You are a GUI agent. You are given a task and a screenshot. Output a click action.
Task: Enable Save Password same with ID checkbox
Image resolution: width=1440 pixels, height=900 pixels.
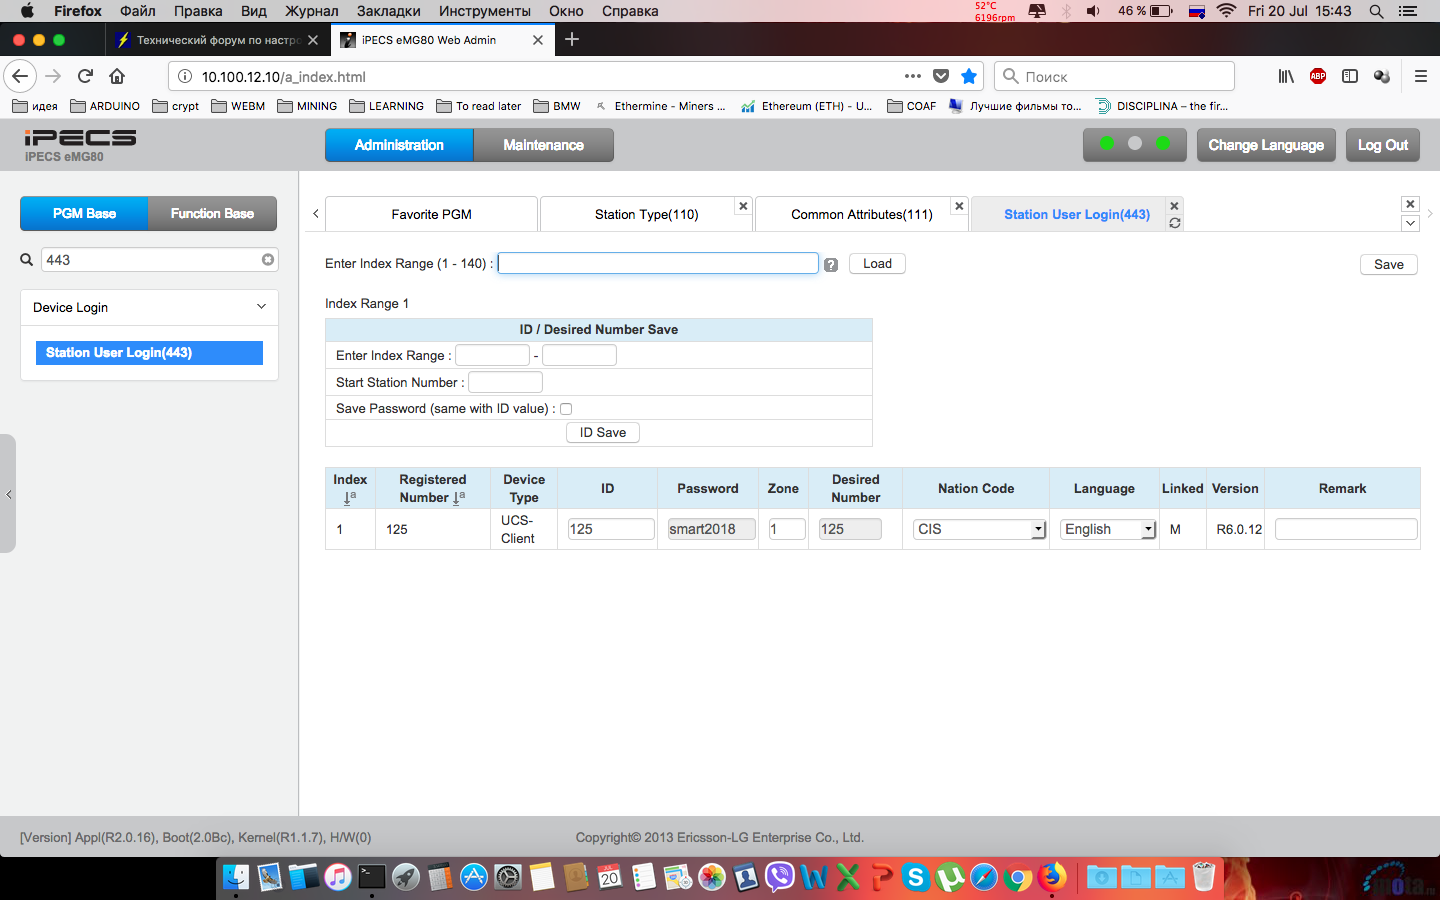566,409
